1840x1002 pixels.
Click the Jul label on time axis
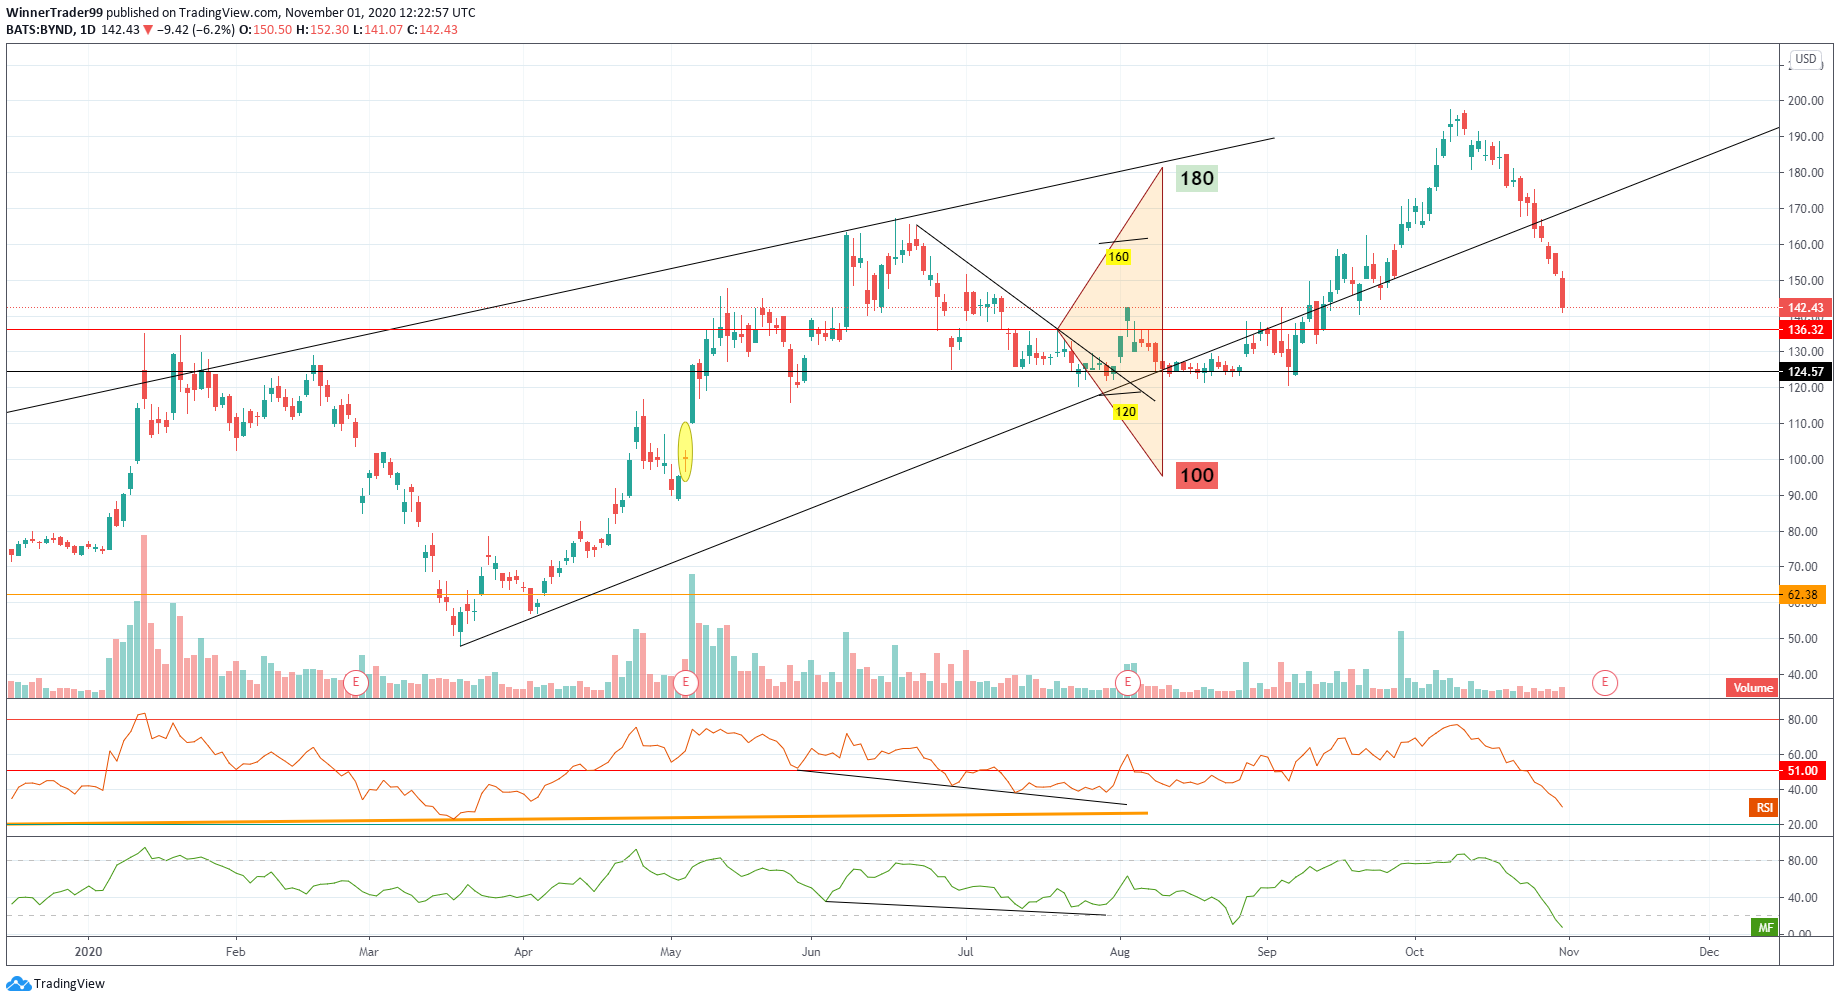pyautogui.click(x=965, y=952)
